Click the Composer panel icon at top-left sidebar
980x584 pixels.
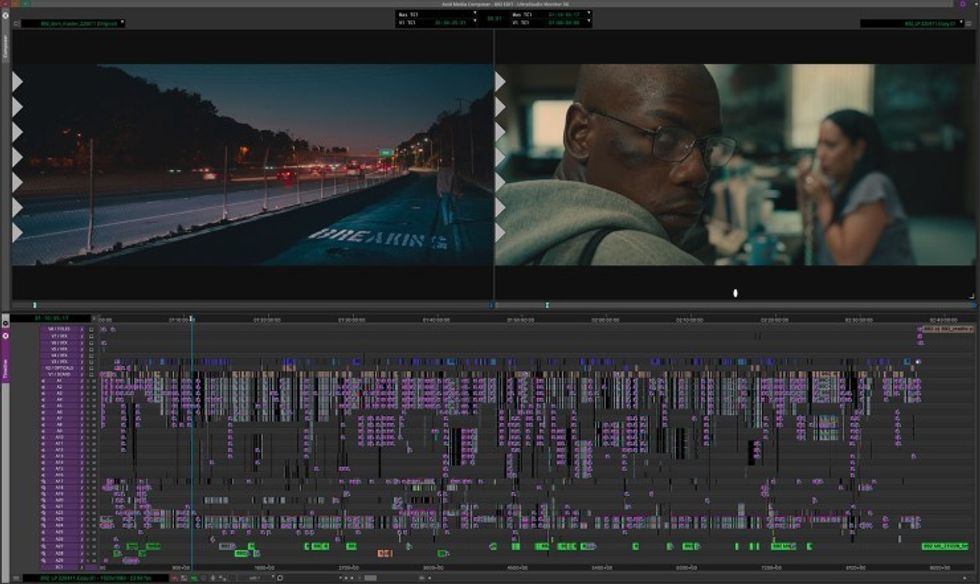click(6, 15)
